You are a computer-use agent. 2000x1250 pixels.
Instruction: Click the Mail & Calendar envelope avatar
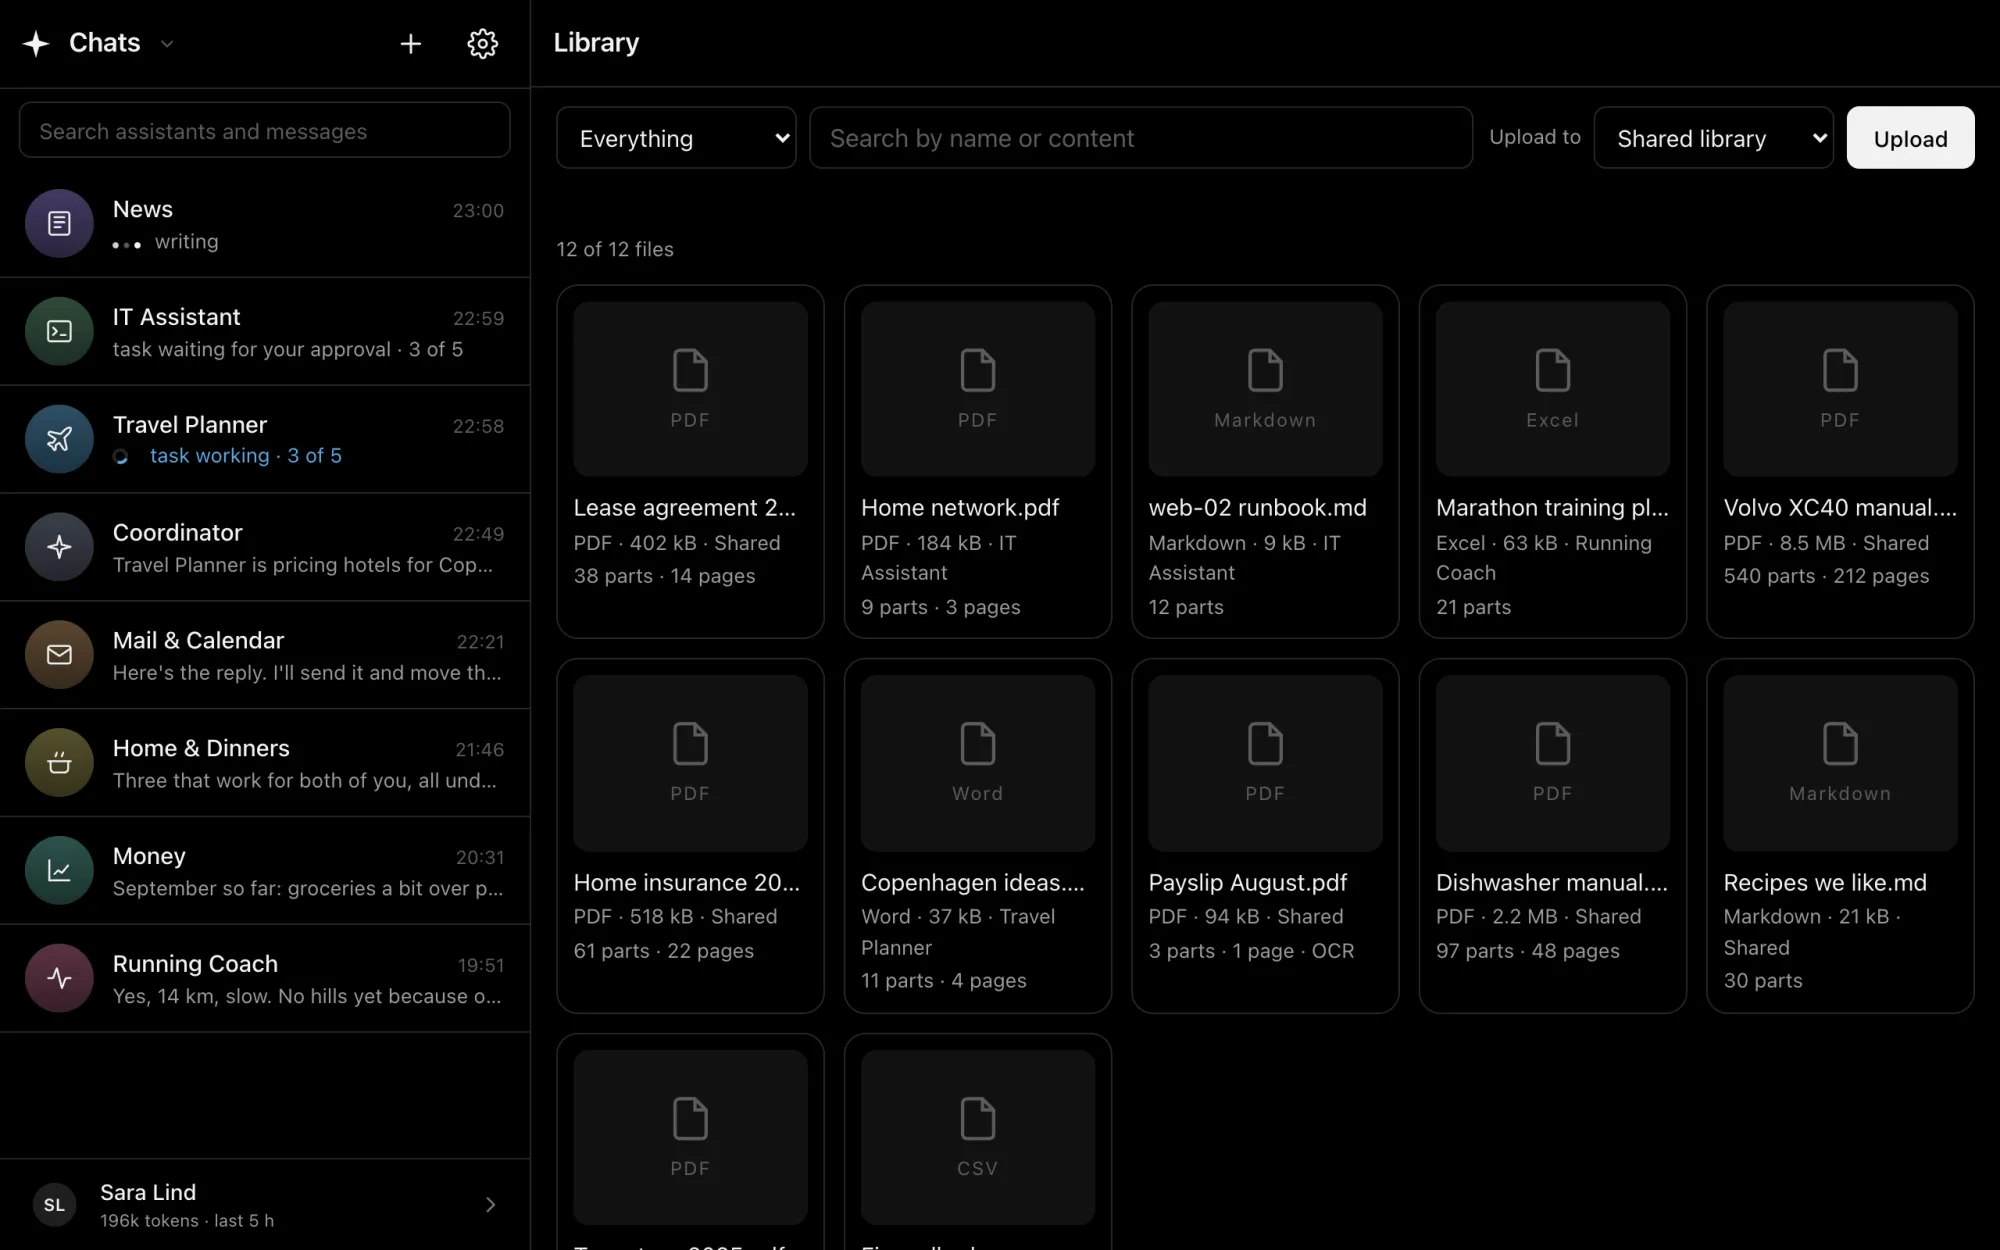[x=59, y=655]
